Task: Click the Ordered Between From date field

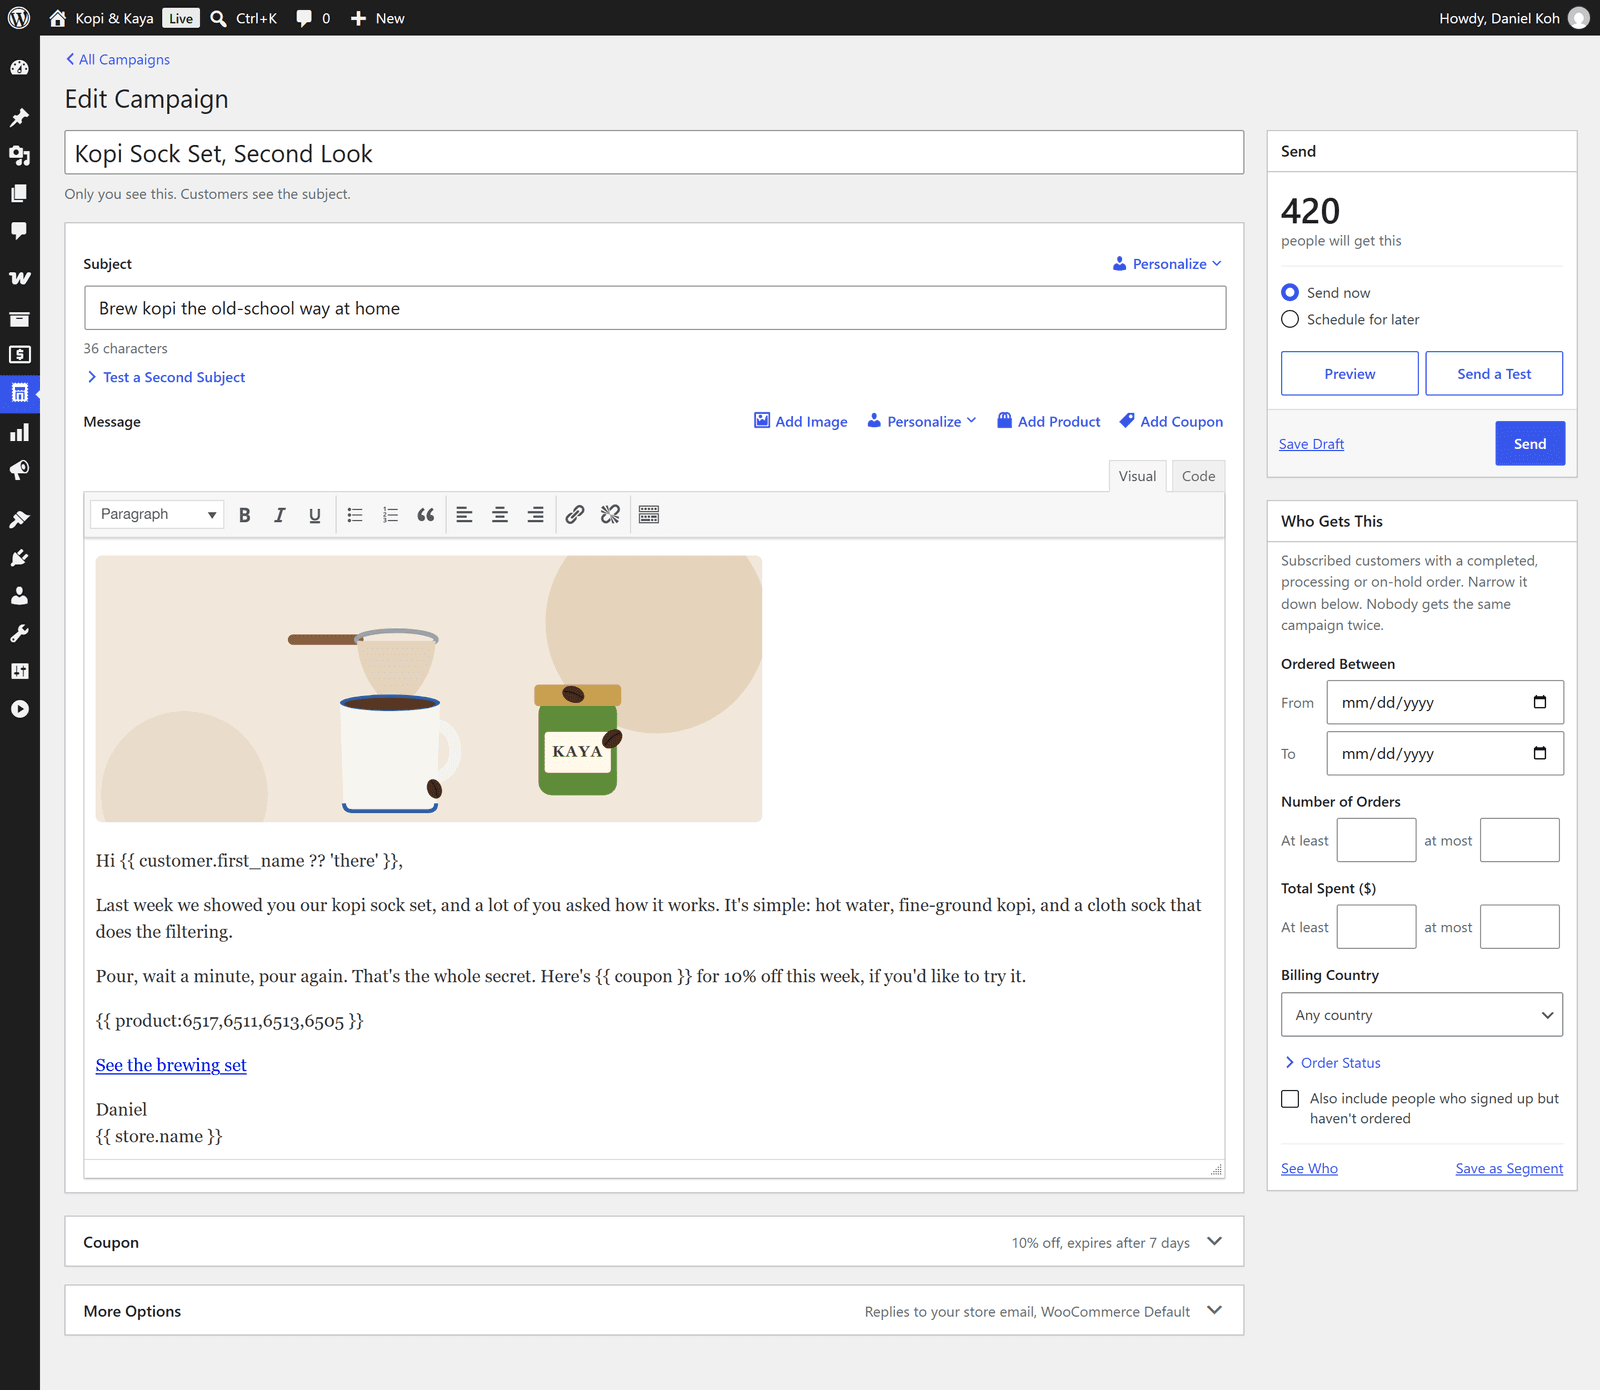Action: pyautogui.click(x=1445, y=702)
